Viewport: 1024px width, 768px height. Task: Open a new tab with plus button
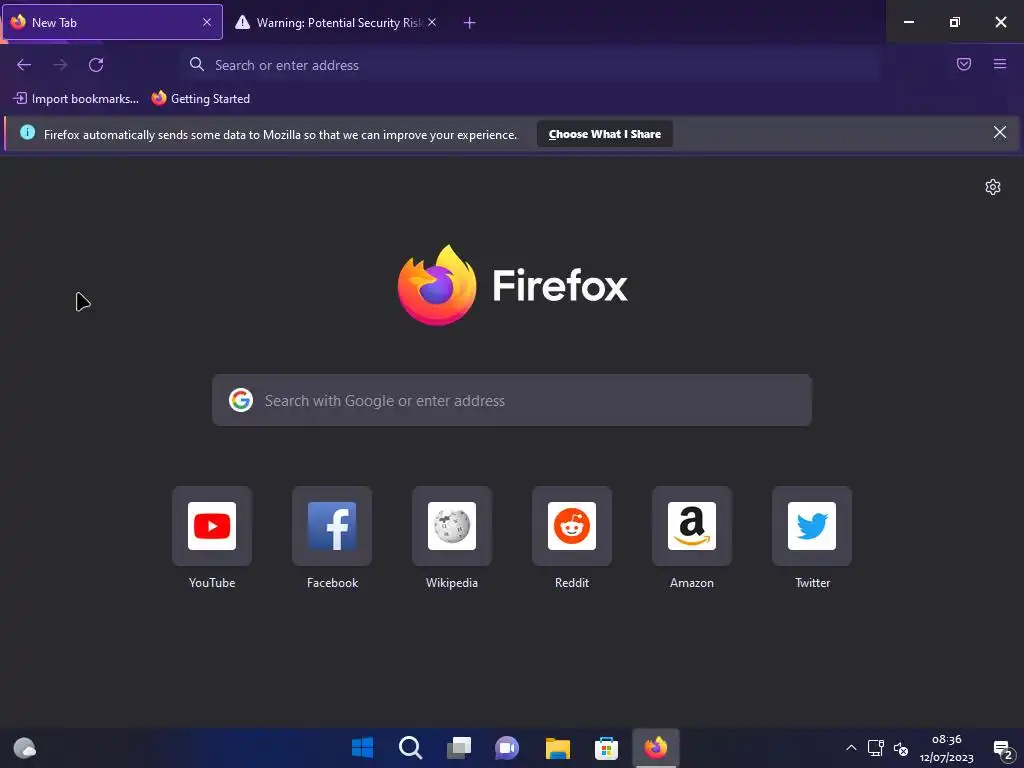tap(470, 23)
